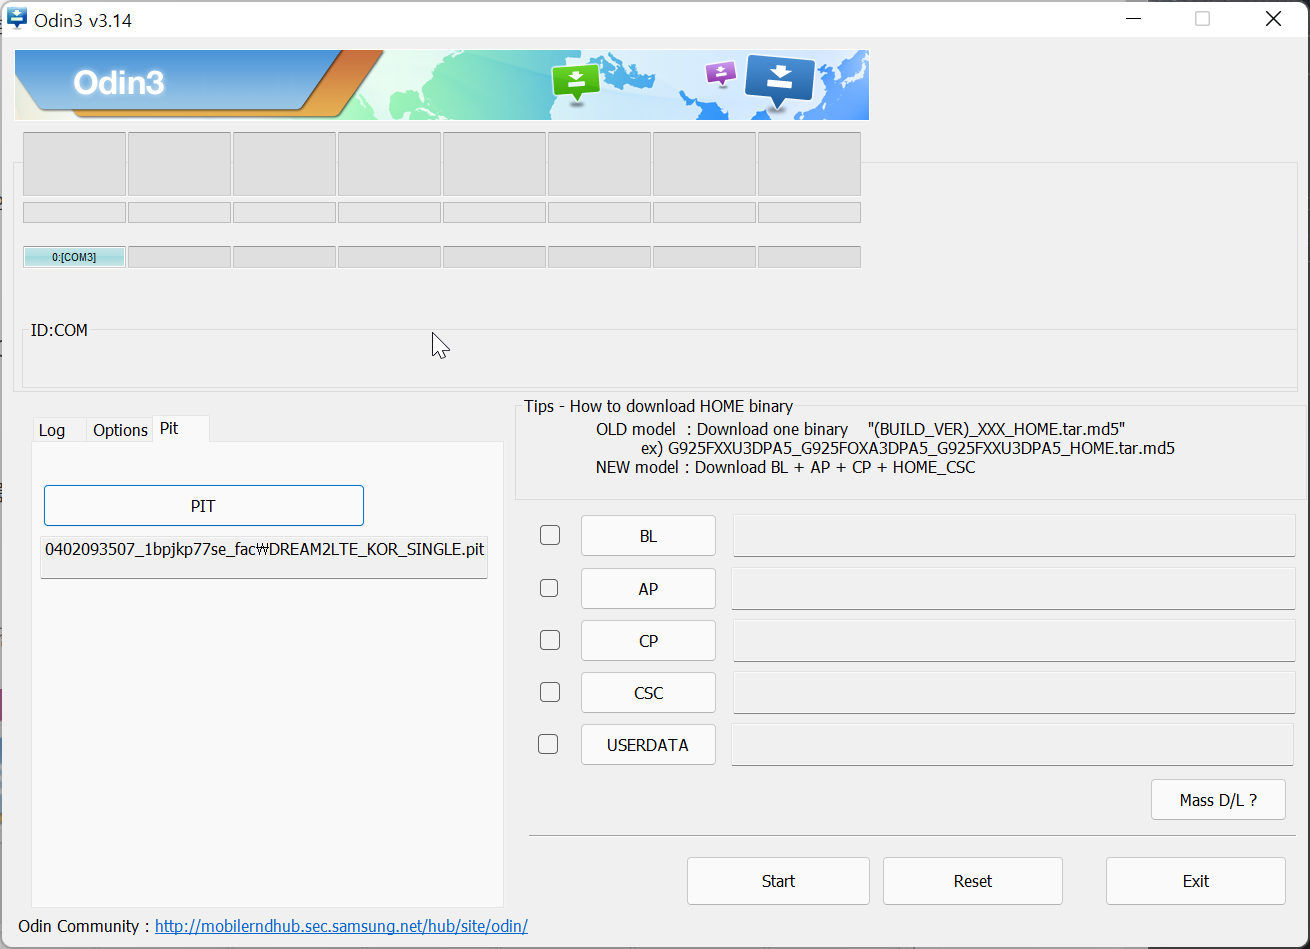Click the AP file path field
This screenshot has width=1310, height=949.
[1014, 589]
